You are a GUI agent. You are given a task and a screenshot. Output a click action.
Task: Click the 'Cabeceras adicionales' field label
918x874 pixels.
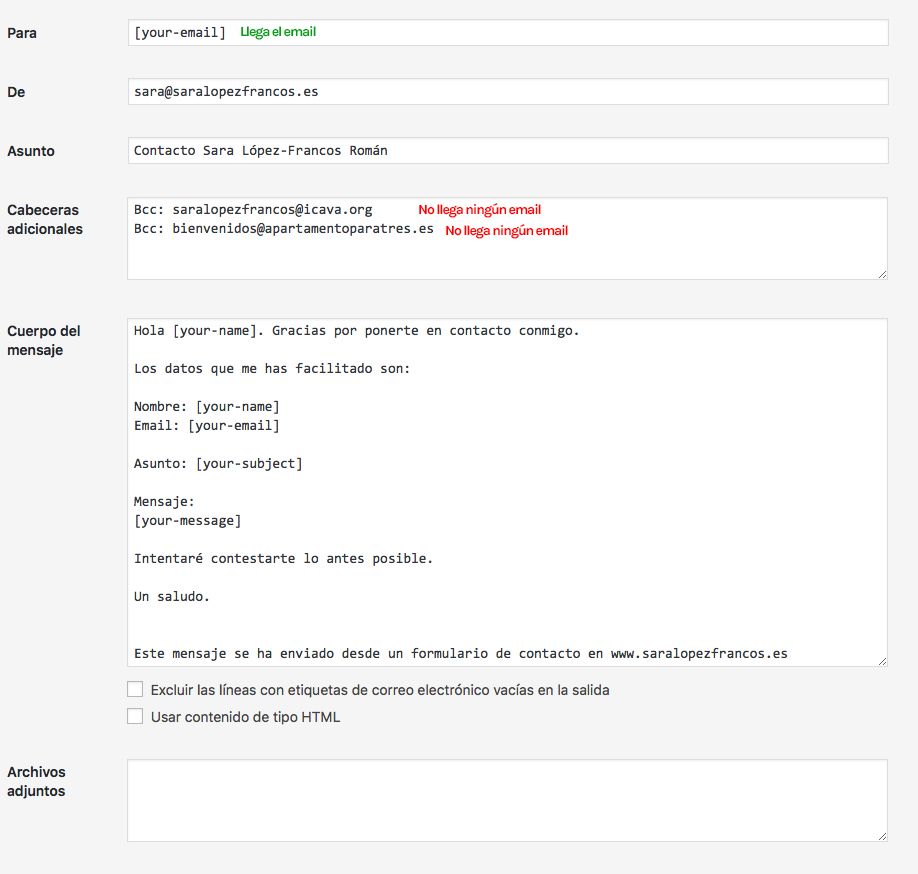click(x=45, y=220)
